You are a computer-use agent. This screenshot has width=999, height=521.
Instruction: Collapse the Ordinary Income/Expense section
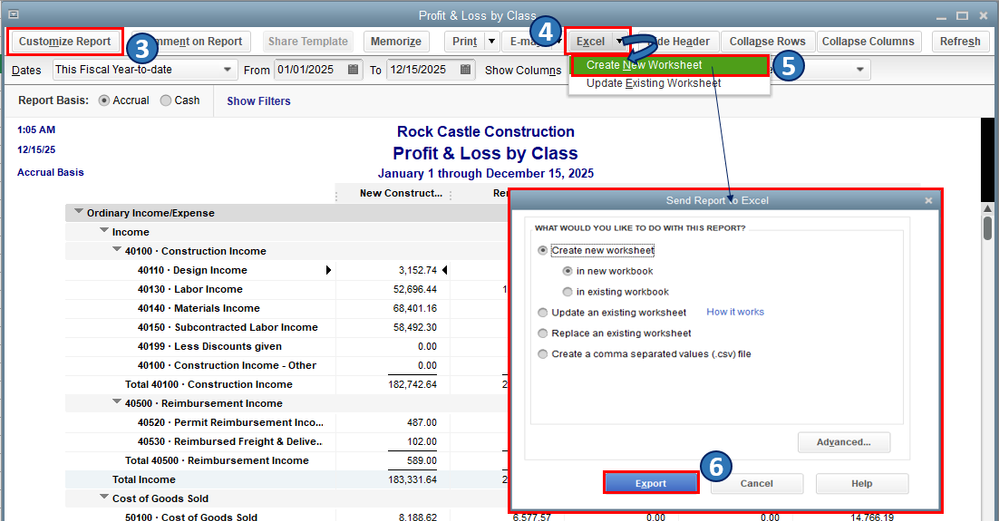click(78, 211)
